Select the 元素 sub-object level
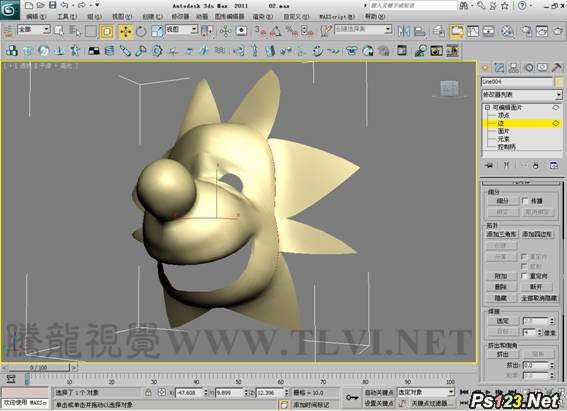 (x=503, y=139)
